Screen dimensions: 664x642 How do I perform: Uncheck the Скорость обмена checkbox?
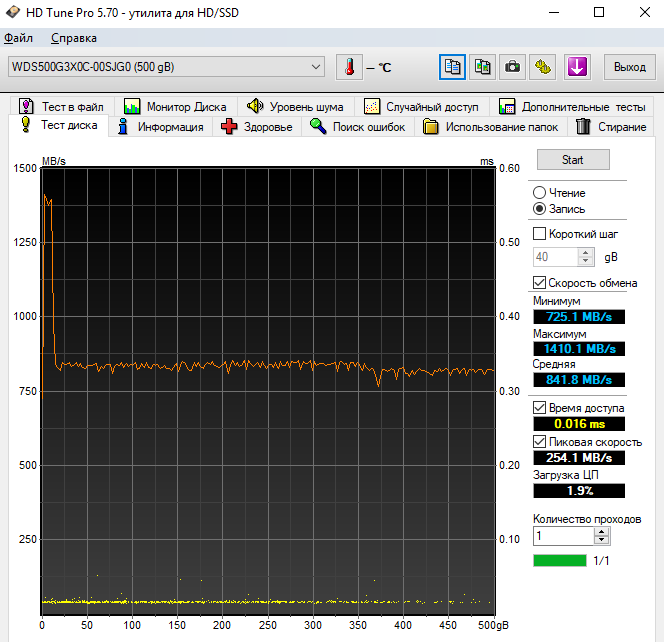(540, 283)
